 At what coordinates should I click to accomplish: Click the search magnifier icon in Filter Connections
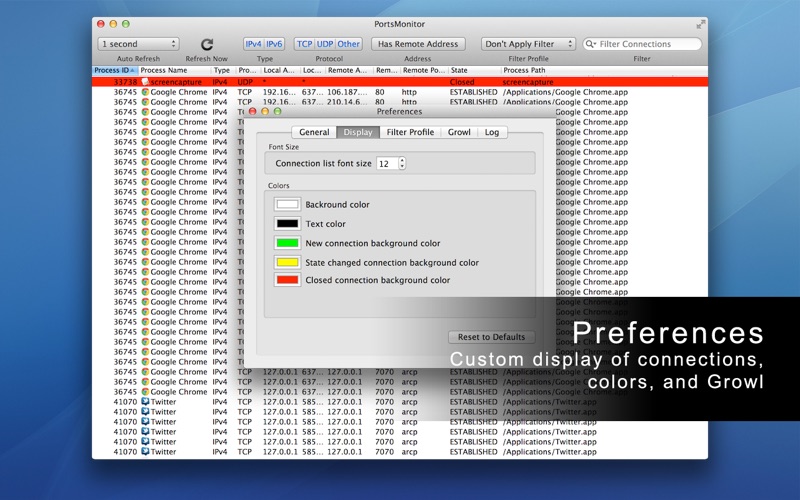(590, 44)
